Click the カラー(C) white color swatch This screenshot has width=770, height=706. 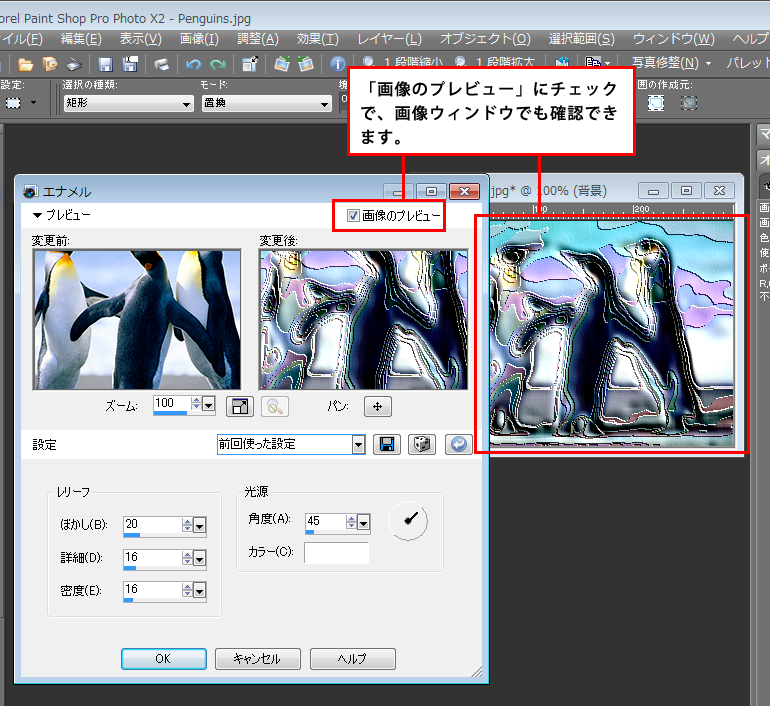pos(336,553)
